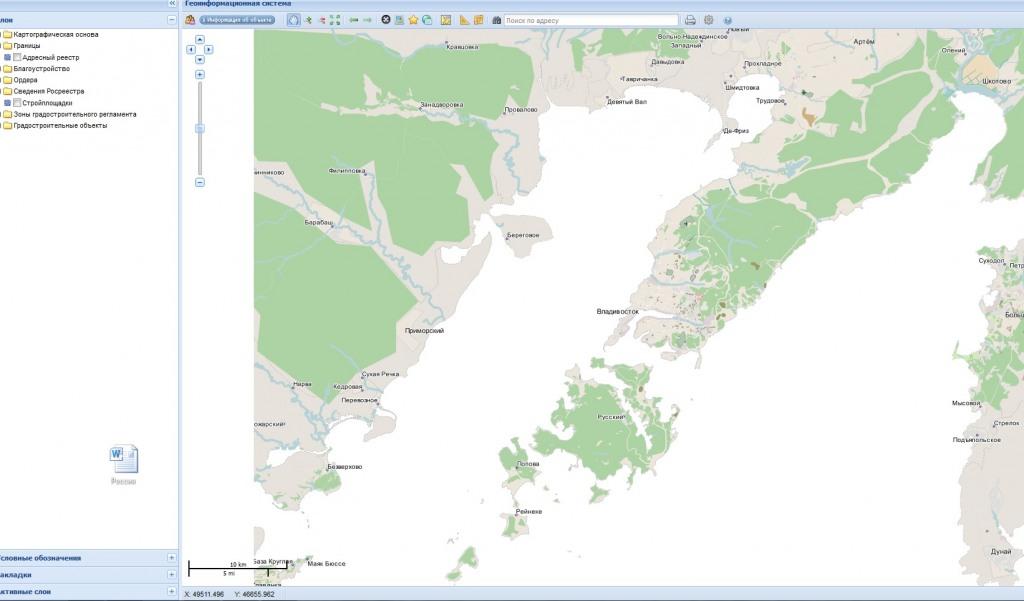This screenshot has width=1024, height=601.
Task: Expand Условные обозначения panel
Action: pyautogui.click(x=171, y=558)
